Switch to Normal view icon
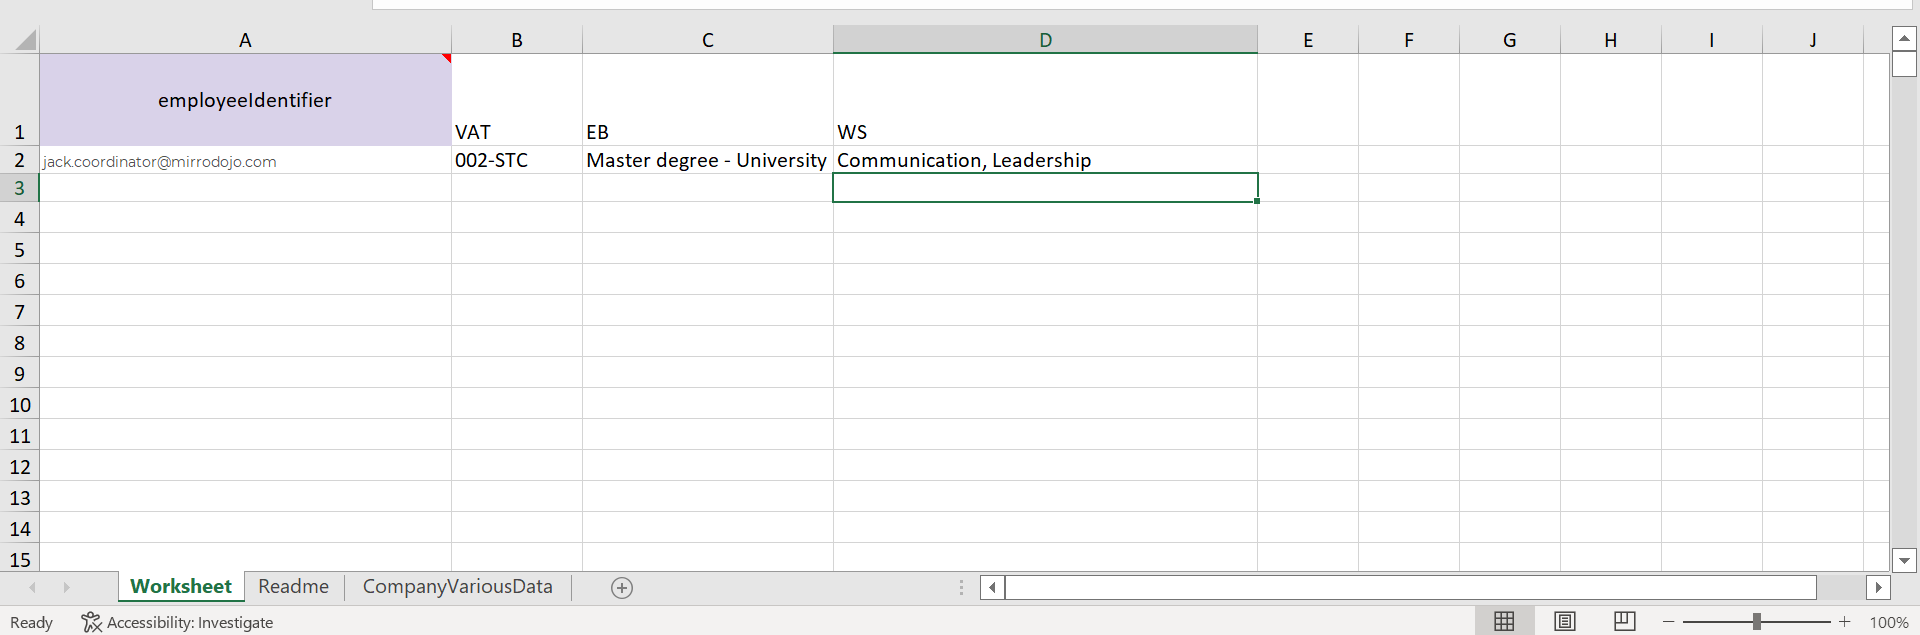Screen dimensions: 1920x635 [x=1504, y=622]
